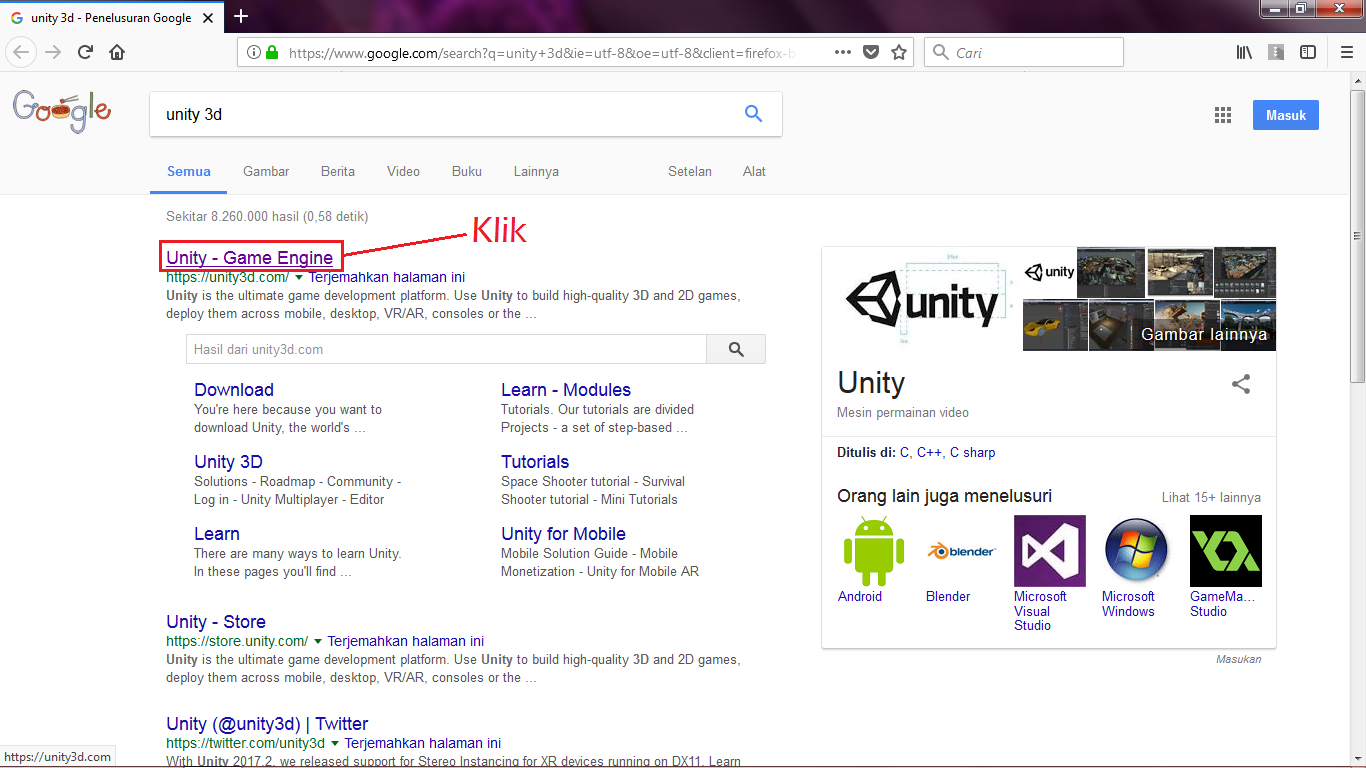
Task: Open the Unity - Game Engine result
Action: coord(250,257)
